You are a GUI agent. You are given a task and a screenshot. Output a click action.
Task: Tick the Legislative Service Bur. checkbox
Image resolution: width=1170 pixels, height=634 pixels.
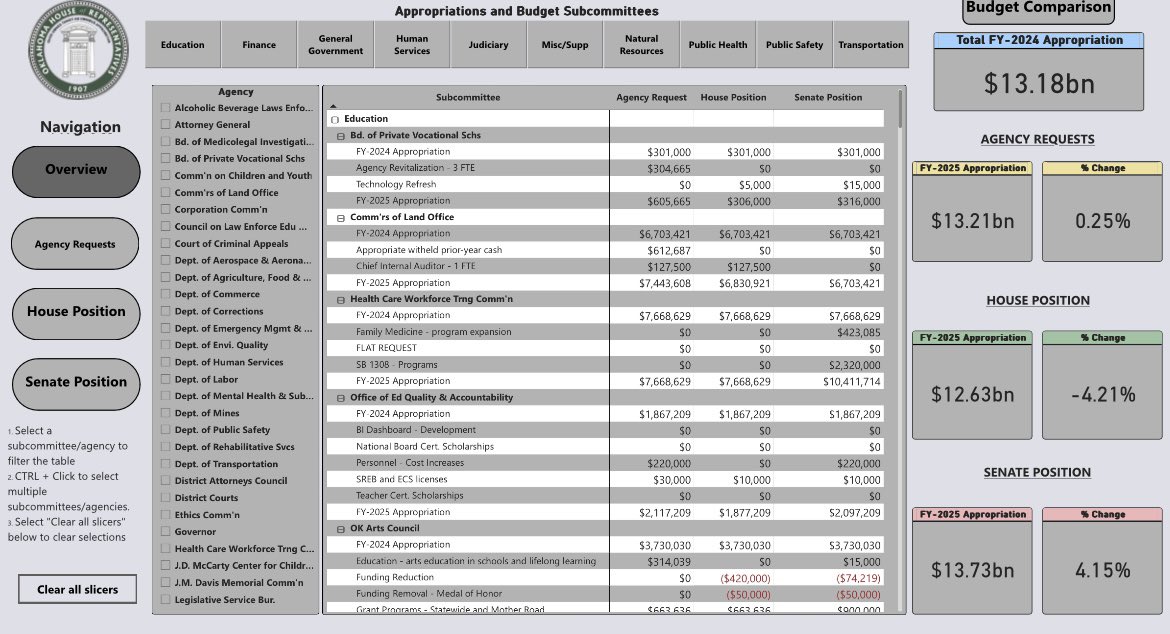click(x=165, y=600)
